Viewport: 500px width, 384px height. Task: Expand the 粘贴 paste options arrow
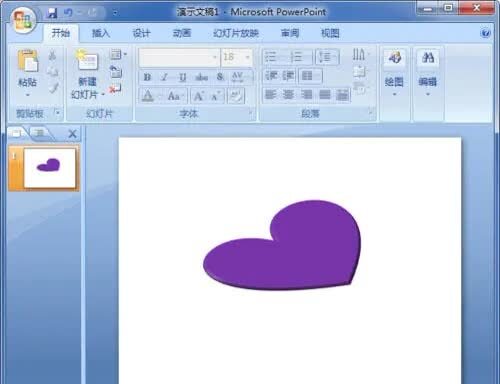tap(28, 95)
